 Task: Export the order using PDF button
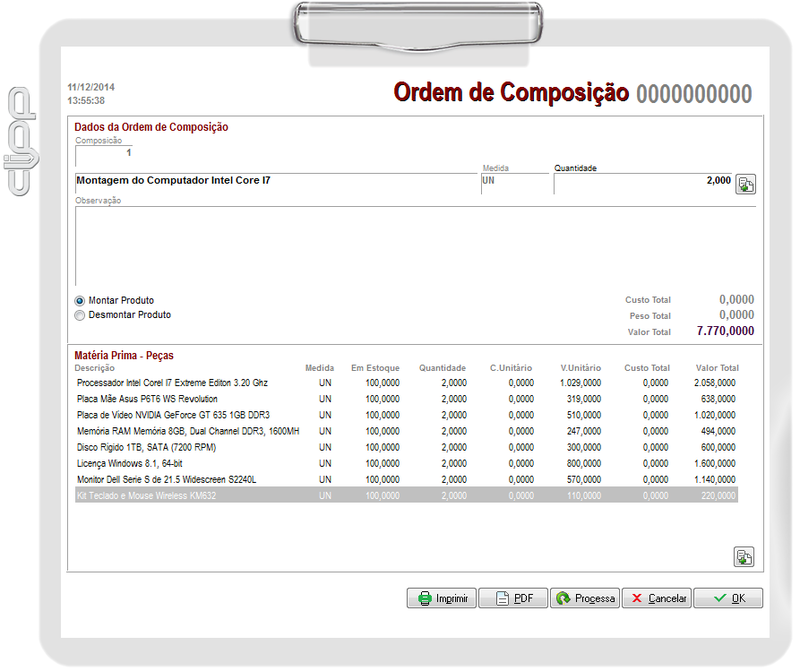pyautogui.click(x=513, y=598)
